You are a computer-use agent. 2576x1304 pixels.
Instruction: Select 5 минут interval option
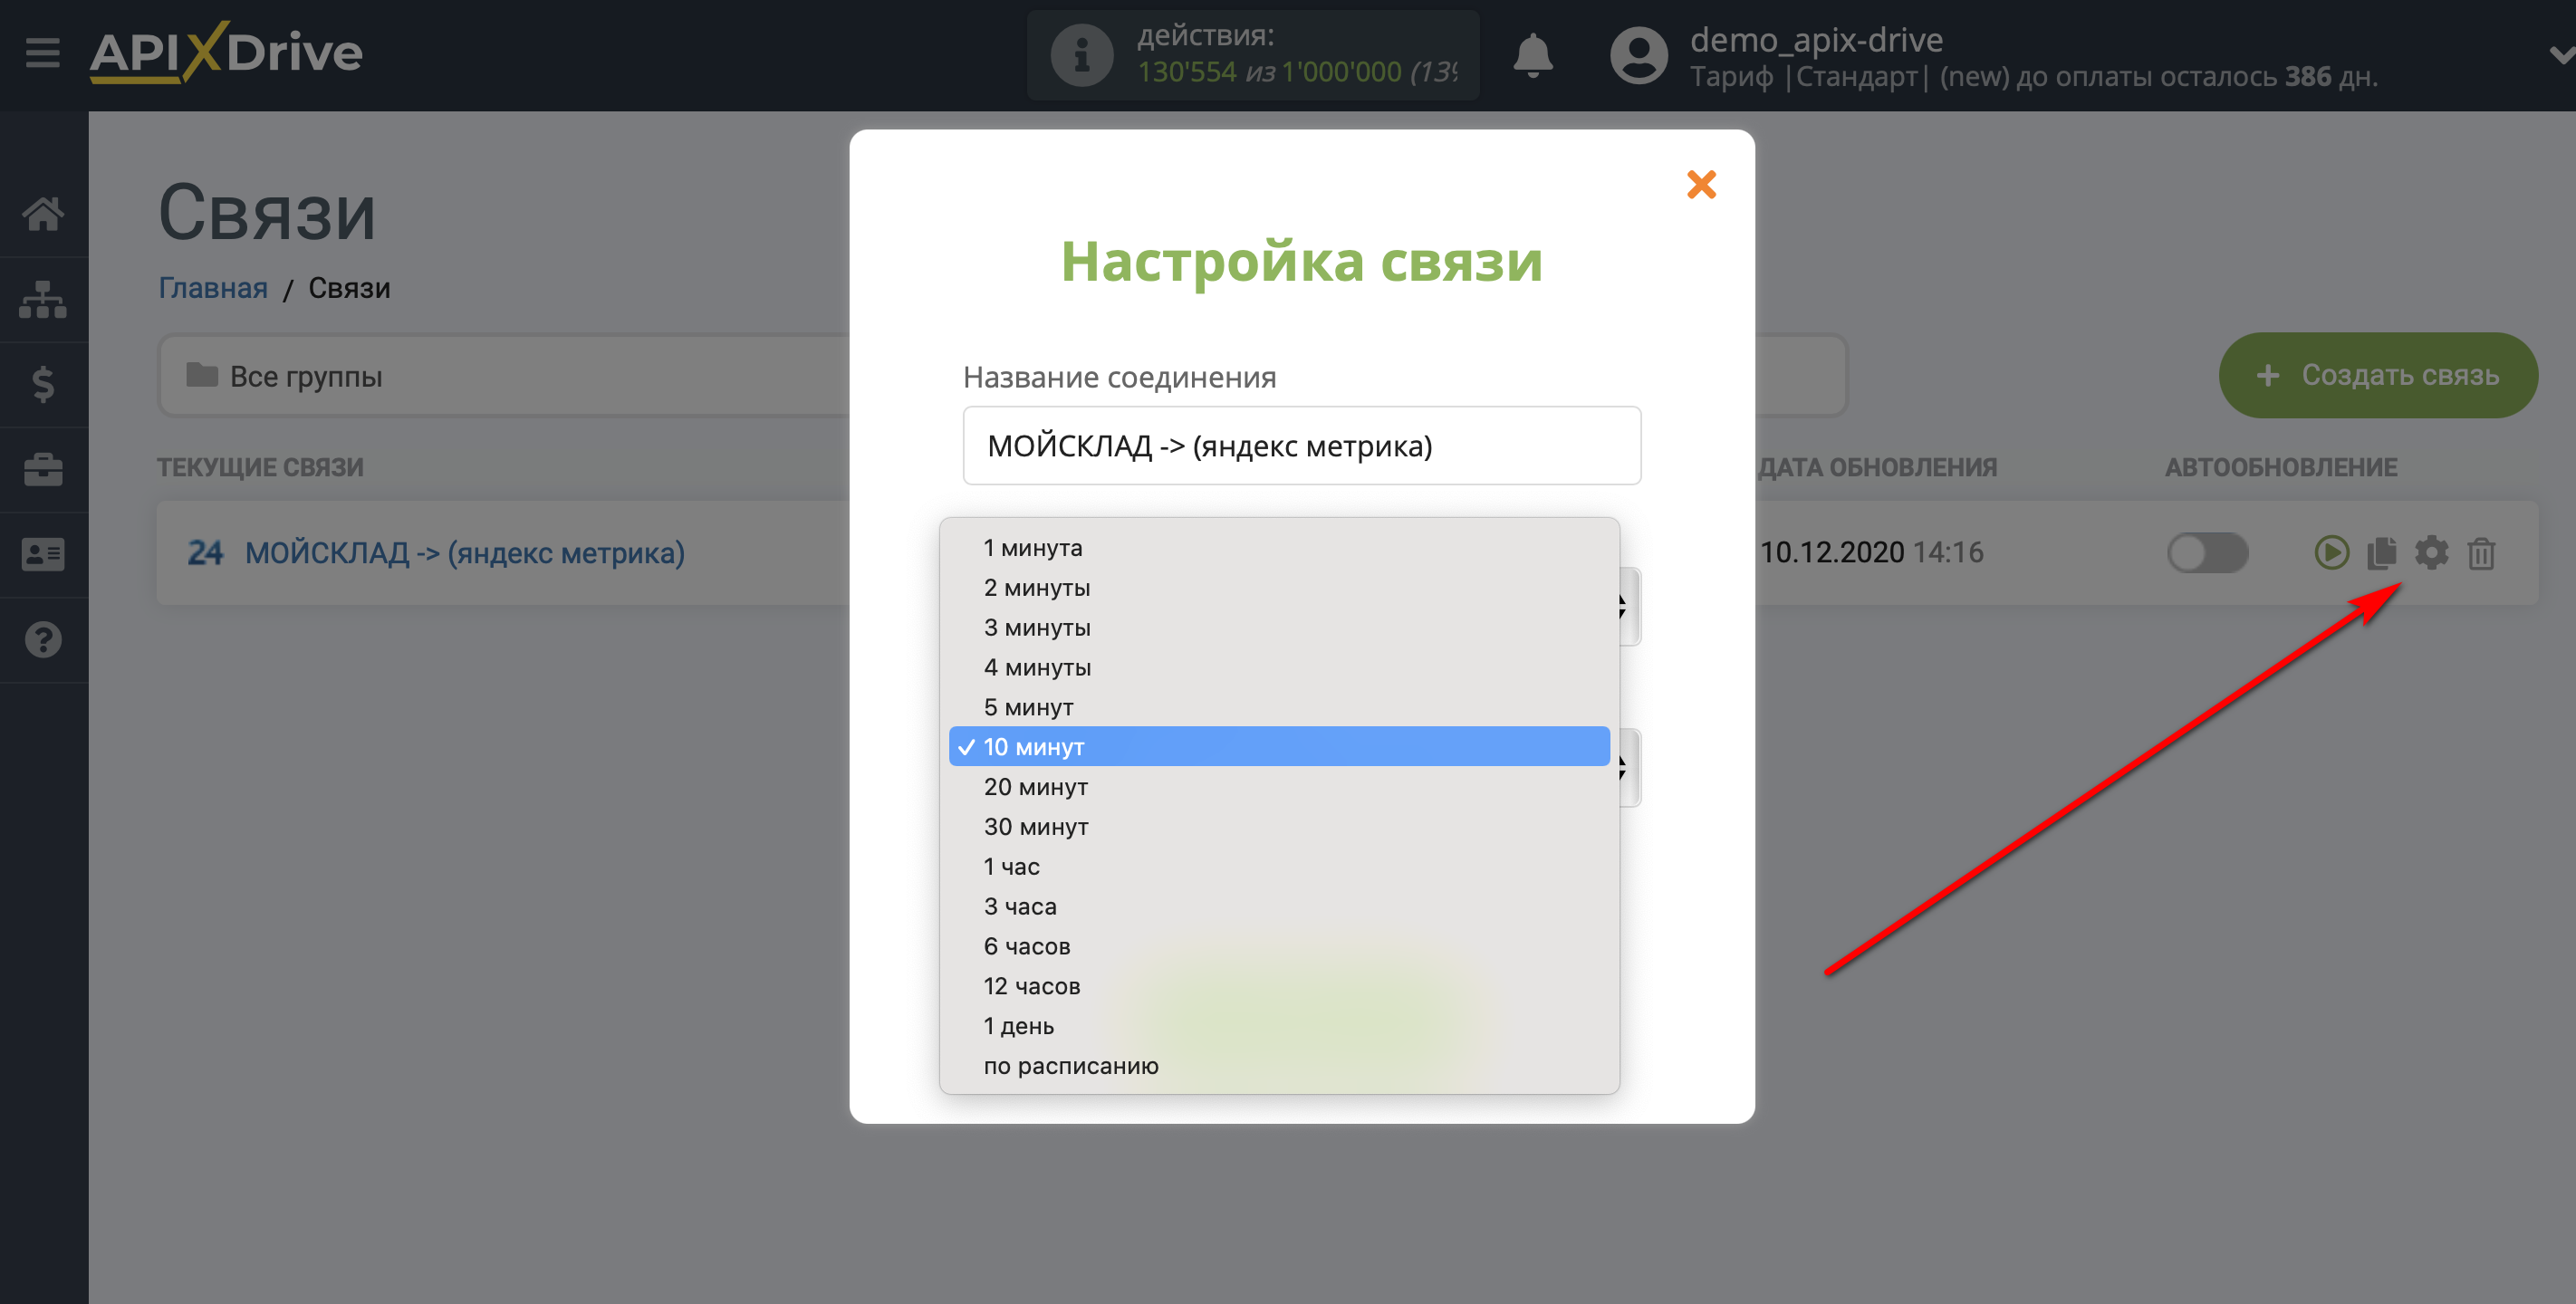[1279, 707]
